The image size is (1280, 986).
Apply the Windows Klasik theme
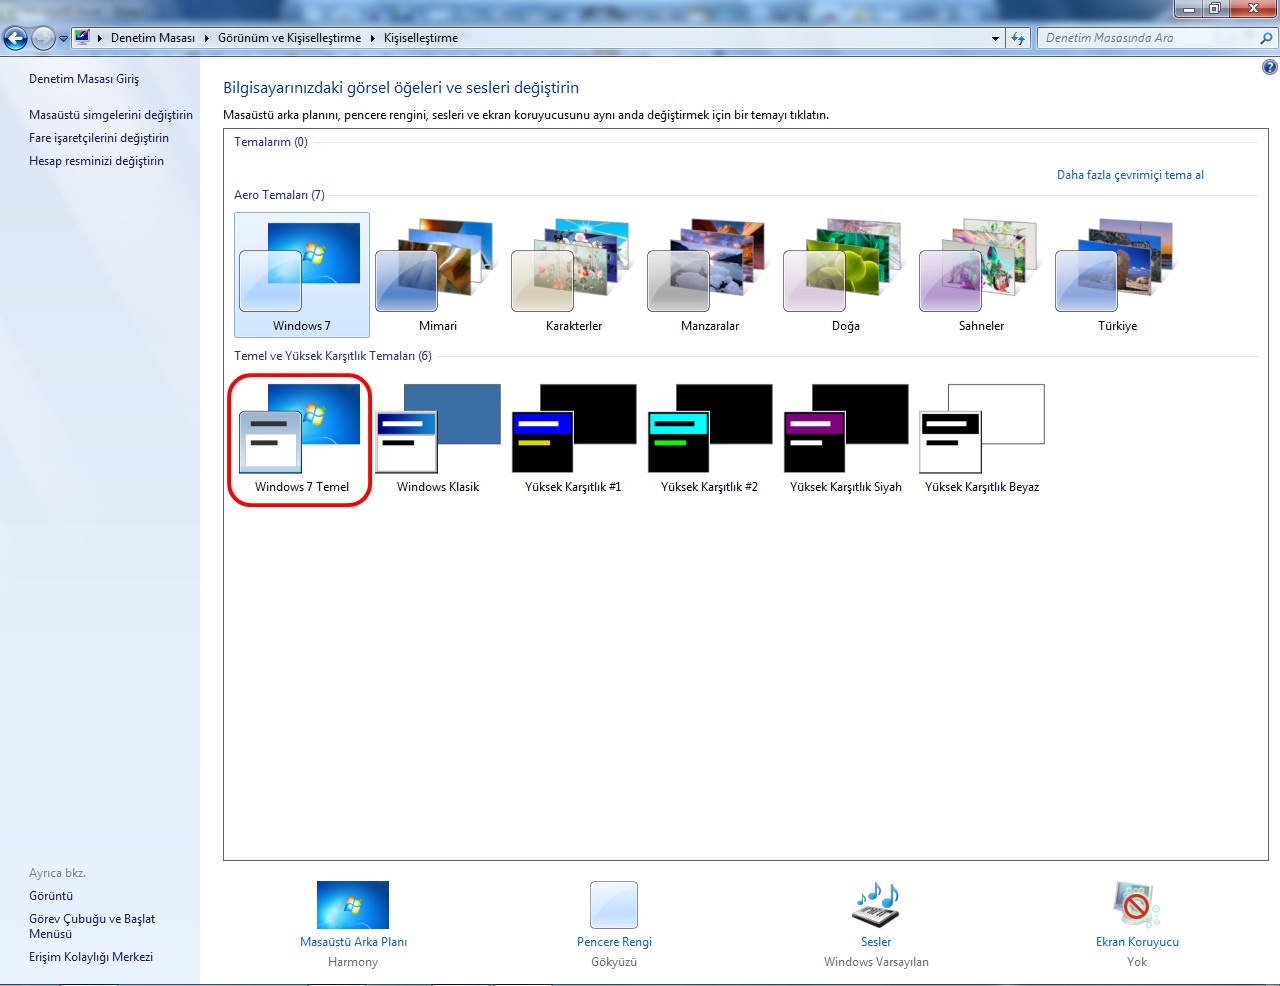pos(437,437)
